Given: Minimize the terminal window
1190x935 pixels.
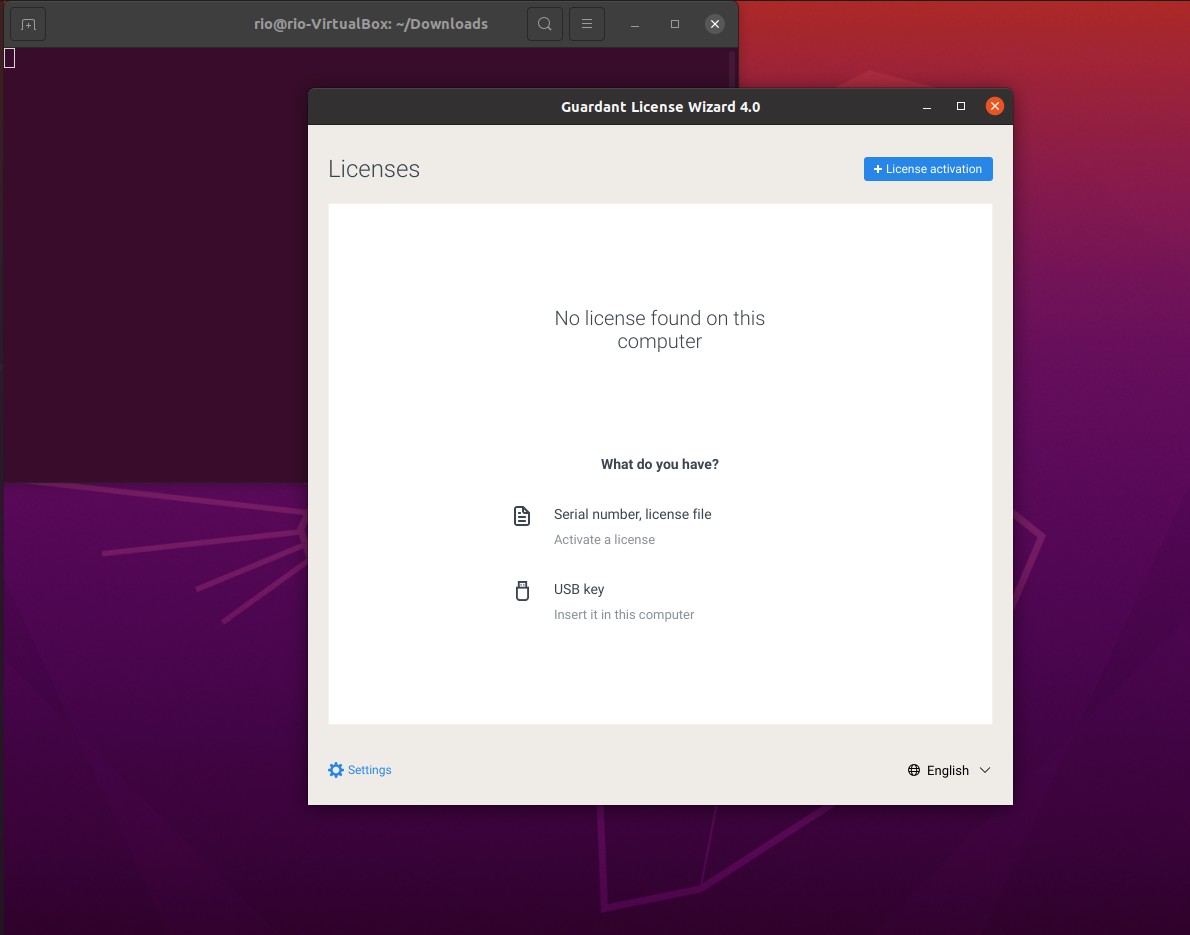Looking at the screenshot, I should 634,24.
